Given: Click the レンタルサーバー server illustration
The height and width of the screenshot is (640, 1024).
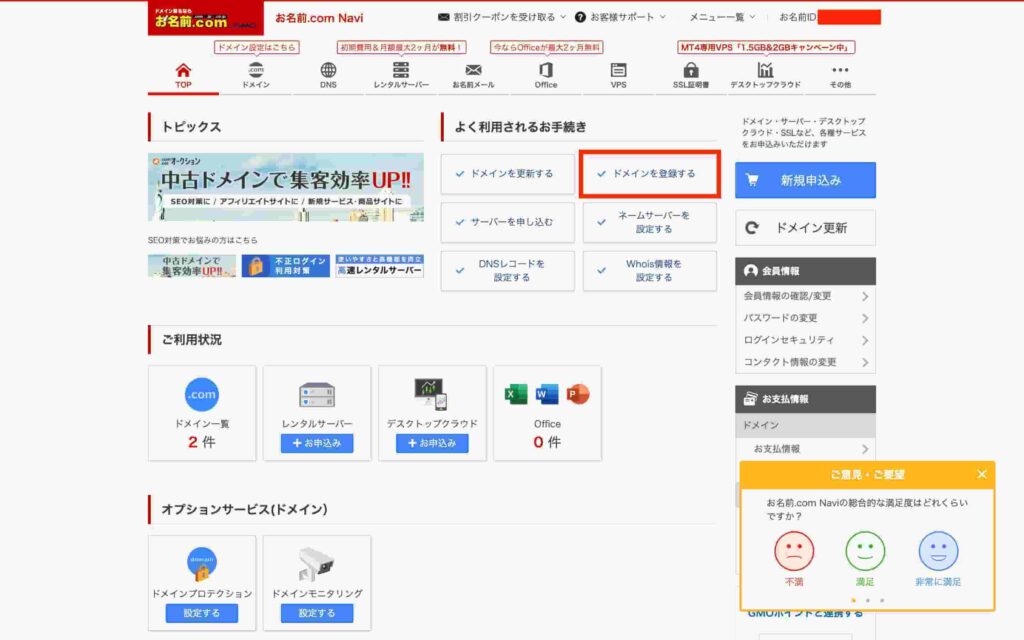Looking at the screenshot, I should click(x=317, y=395).
